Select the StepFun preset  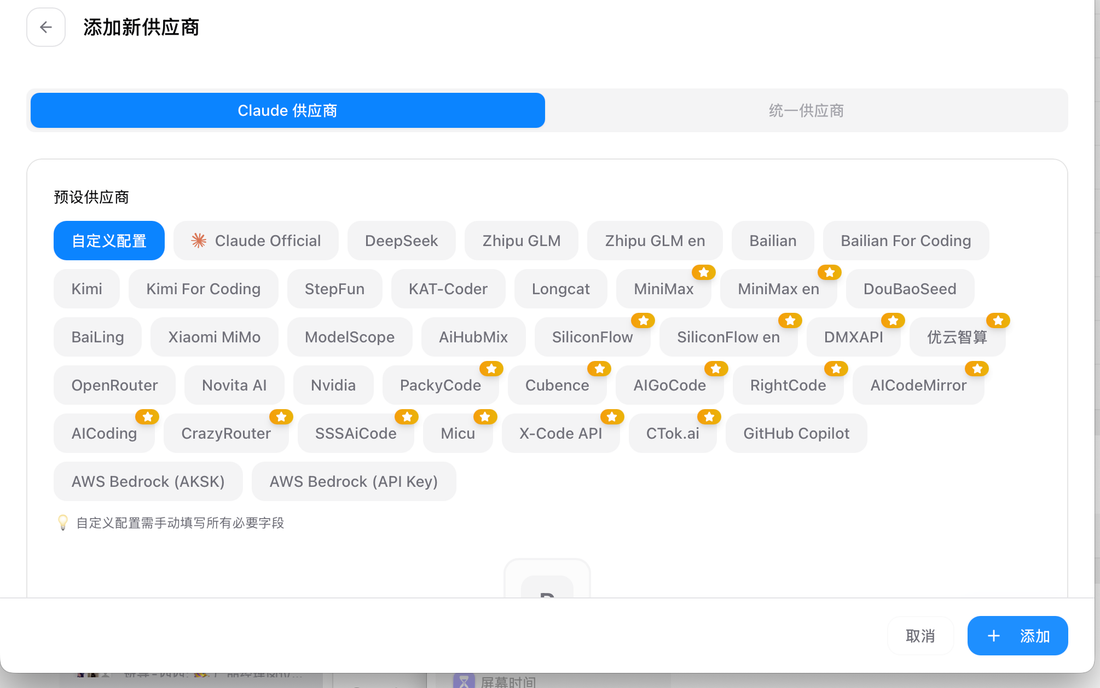(x=335, y=289)
